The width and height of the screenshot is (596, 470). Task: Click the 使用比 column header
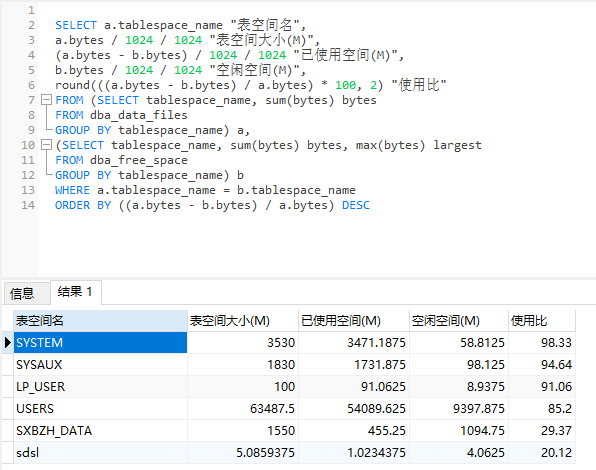coord(542,321)
